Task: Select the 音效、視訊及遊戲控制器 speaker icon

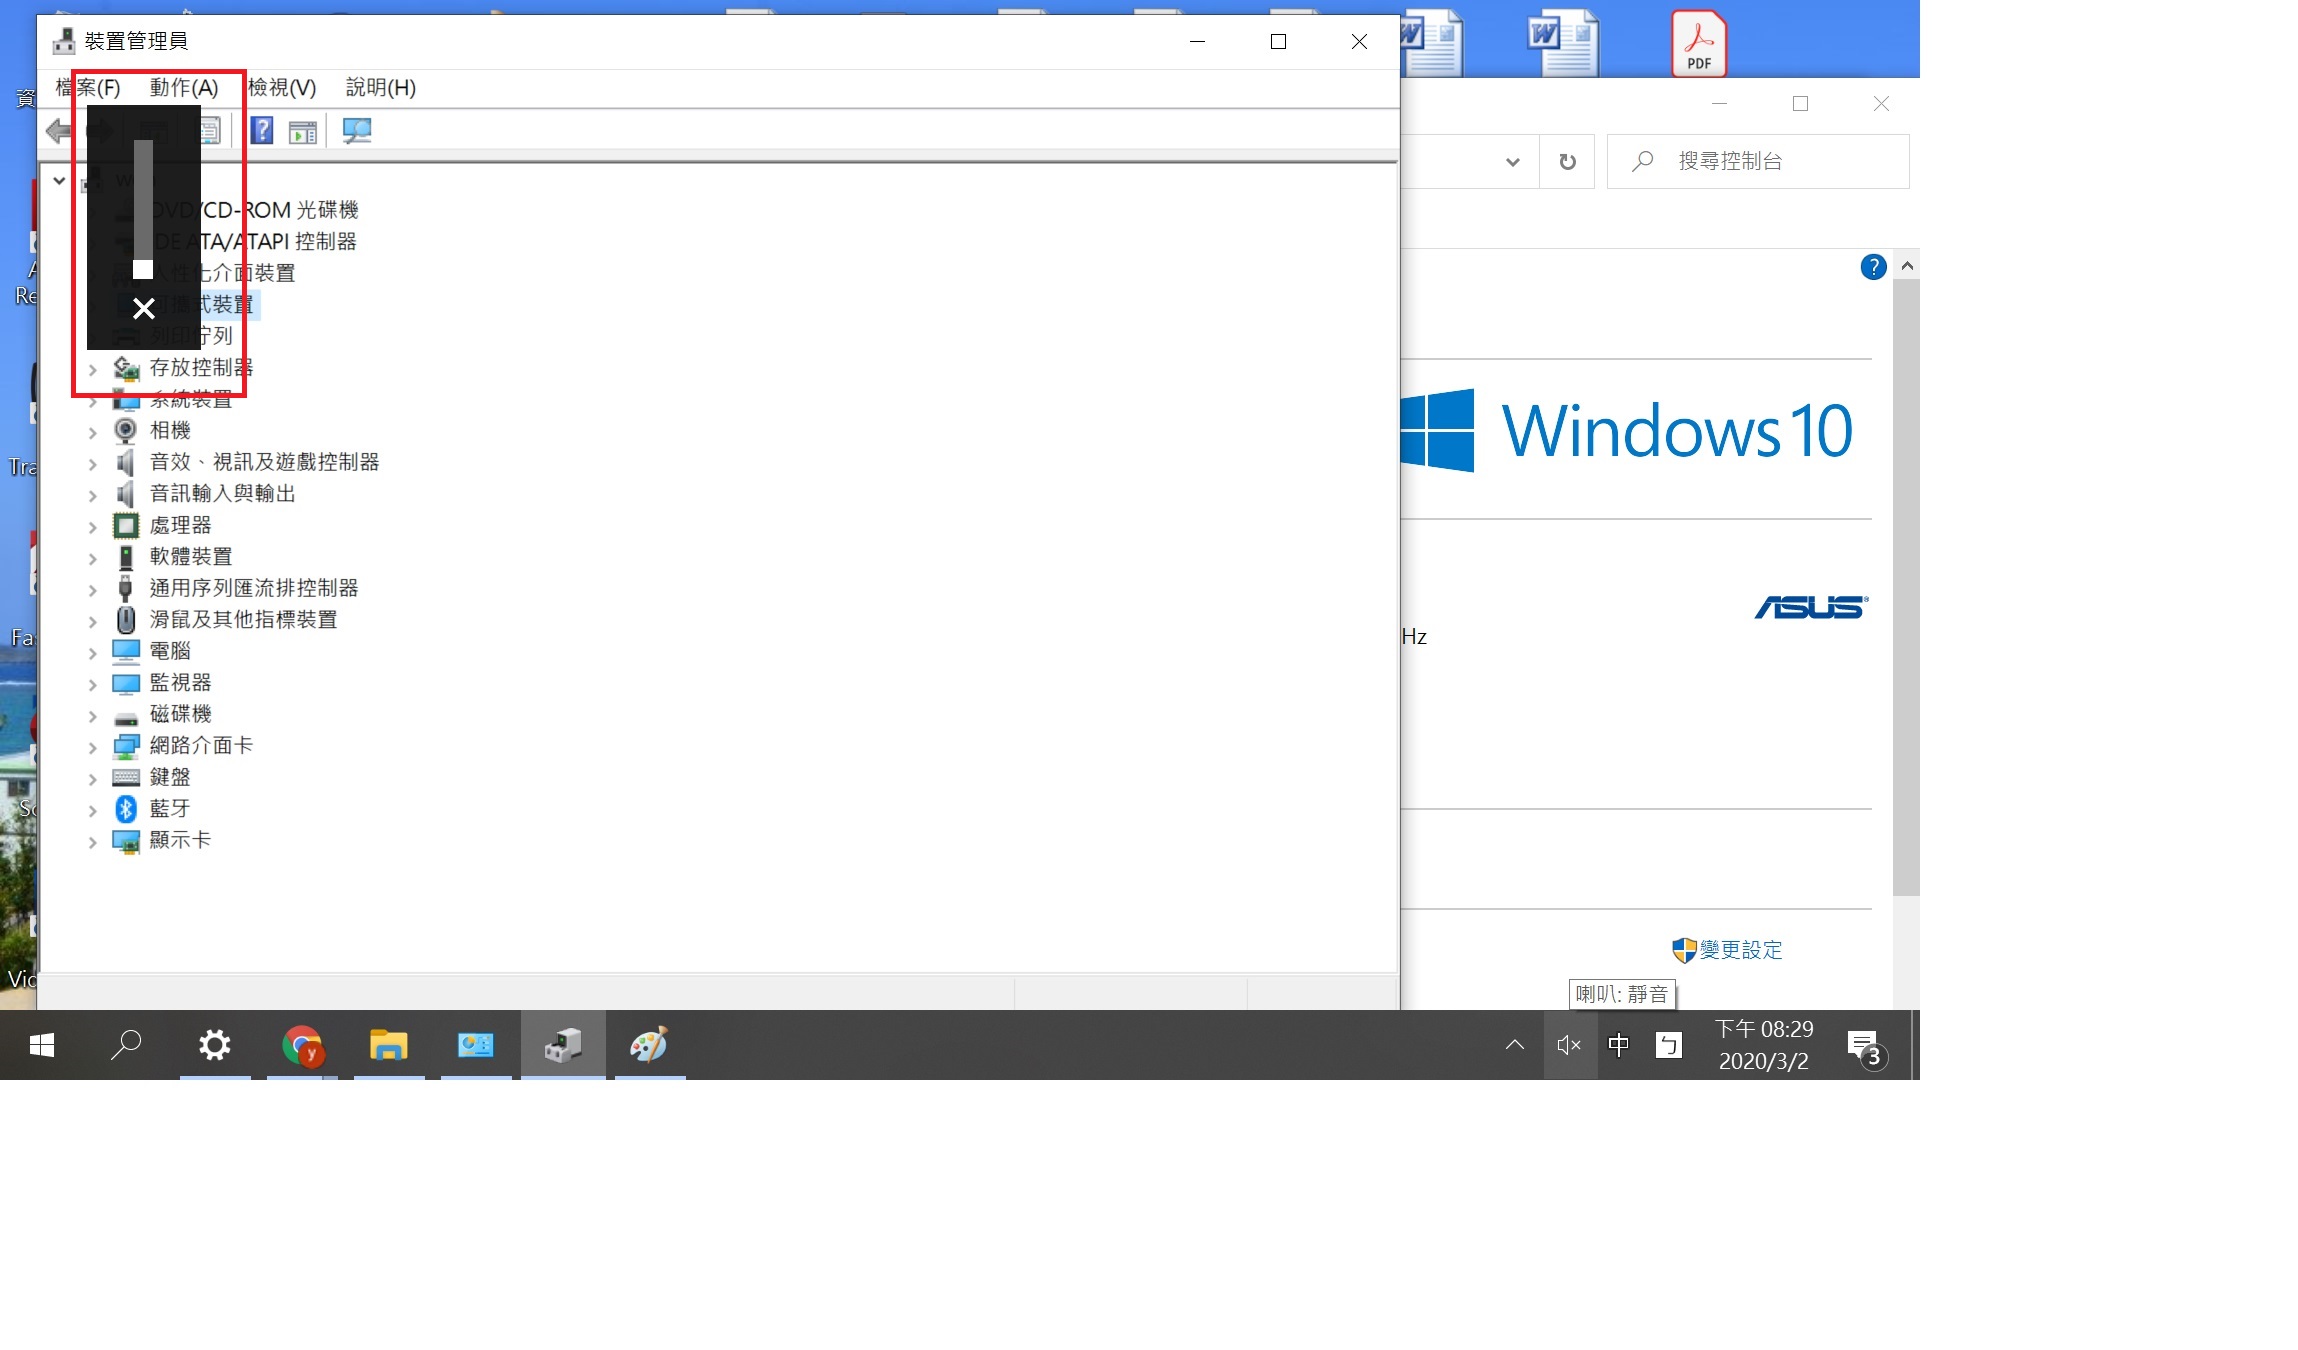Action: coord(125,462)
